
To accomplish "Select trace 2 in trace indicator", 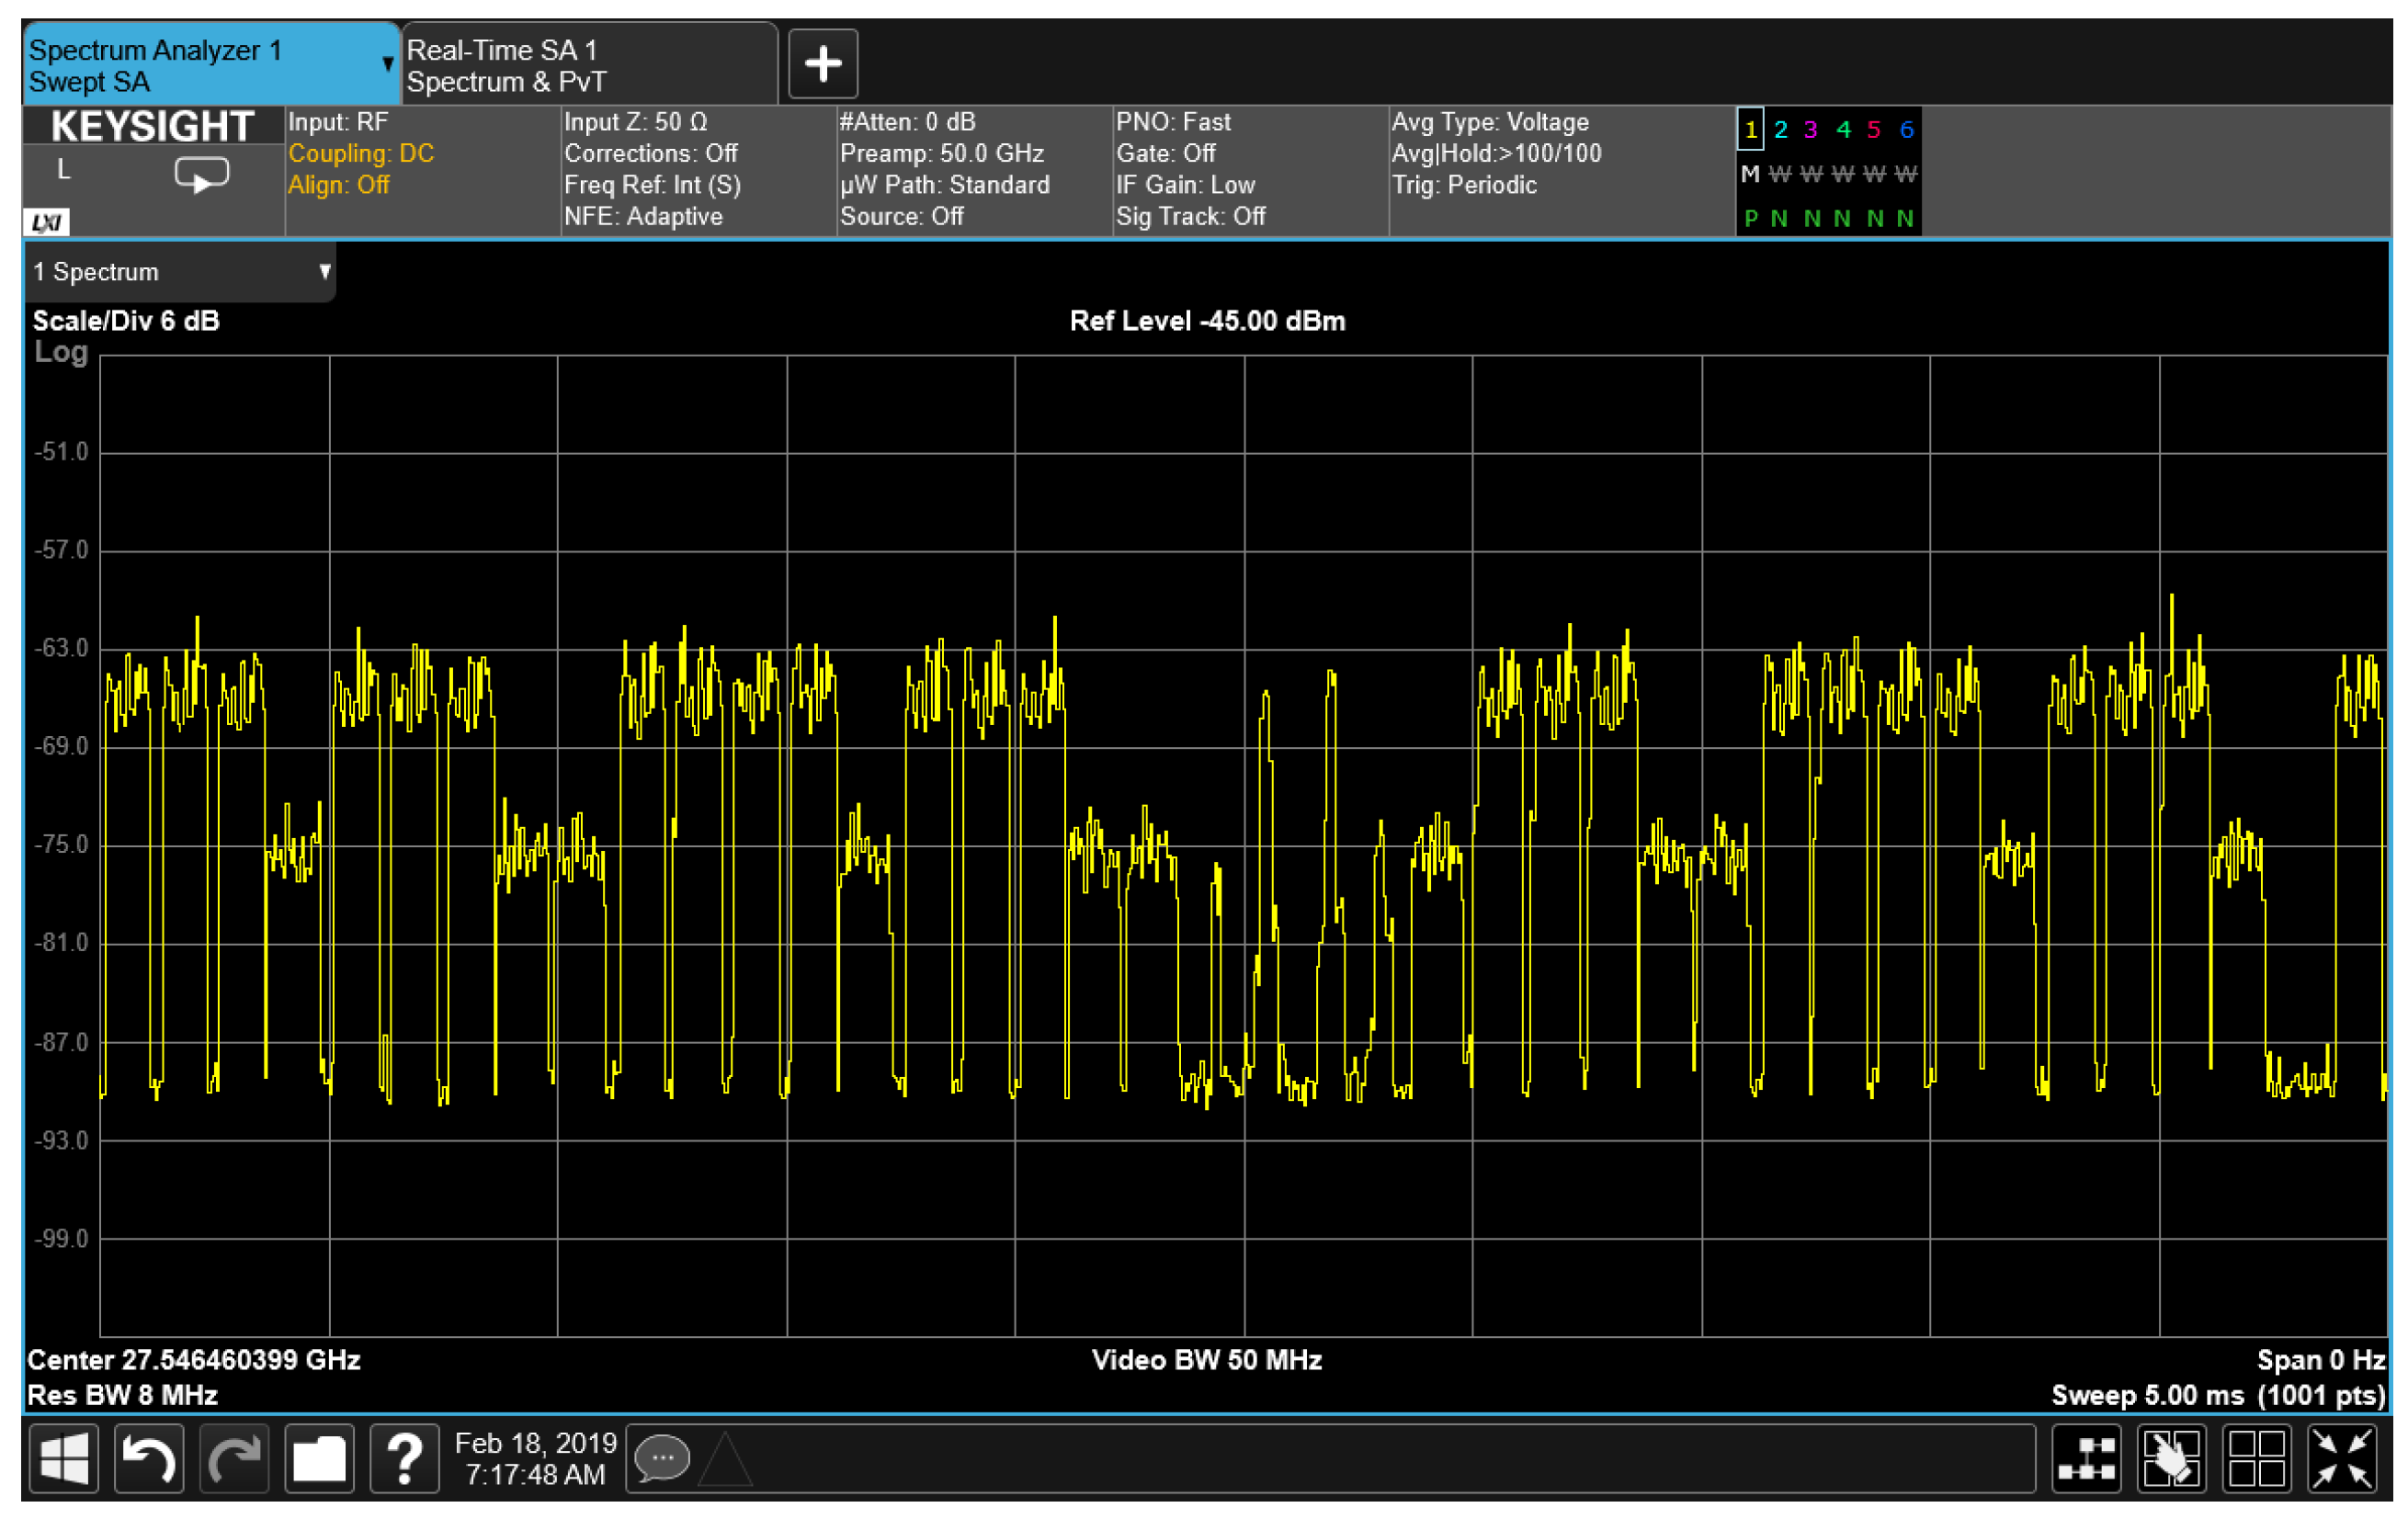I will click(x=1781, y=130).
